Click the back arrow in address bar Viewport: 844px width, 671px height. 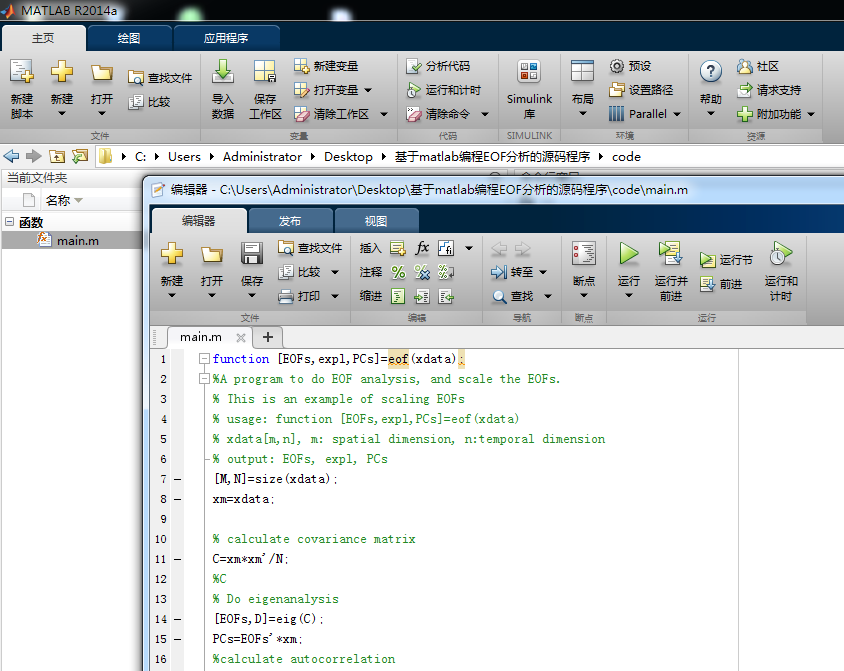11,156
